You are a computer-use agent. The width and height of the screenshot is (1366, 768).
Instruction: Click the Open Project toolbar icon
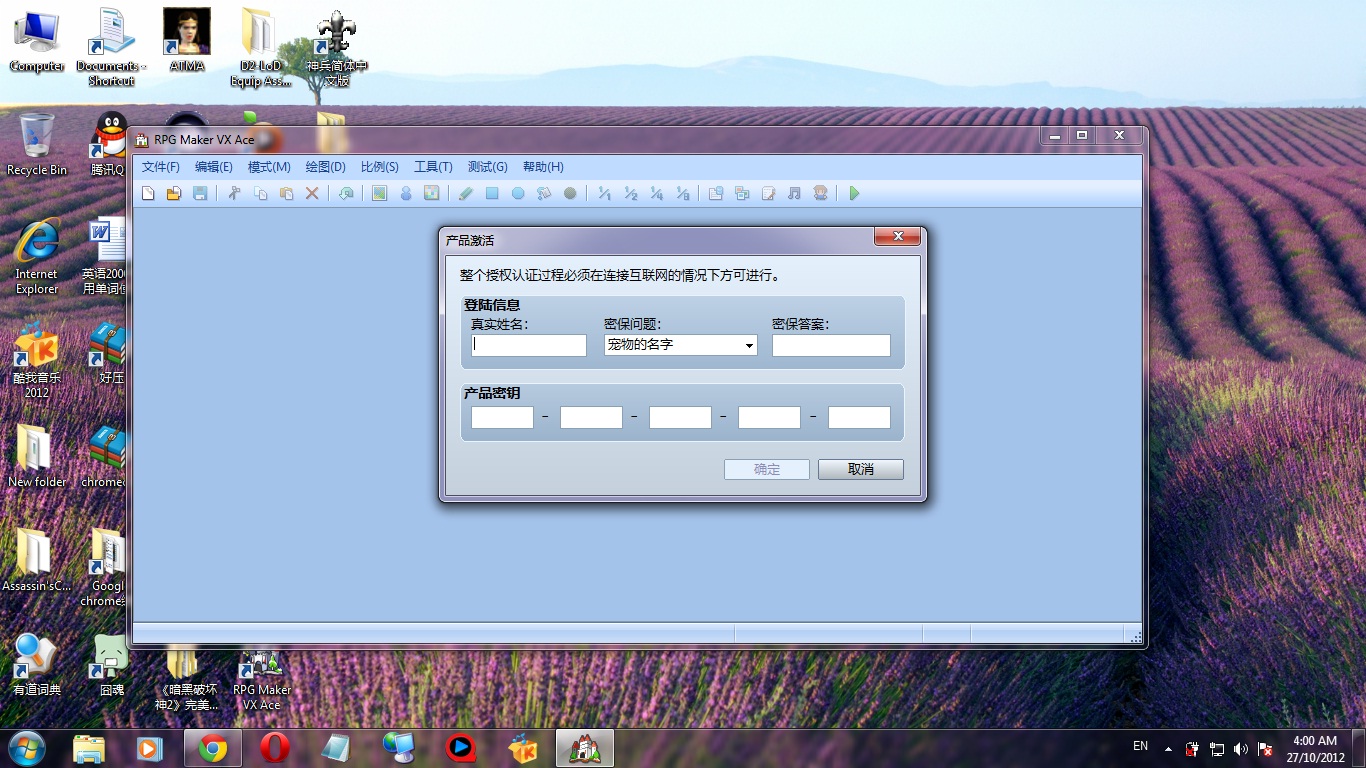tap(174, 193)
